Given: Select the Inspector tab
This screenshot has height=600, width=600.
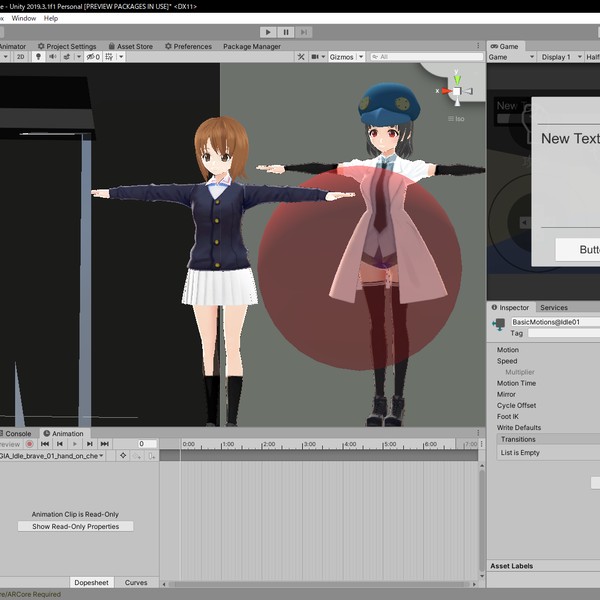Looking at the screenshot, I should tap(510, 307).
